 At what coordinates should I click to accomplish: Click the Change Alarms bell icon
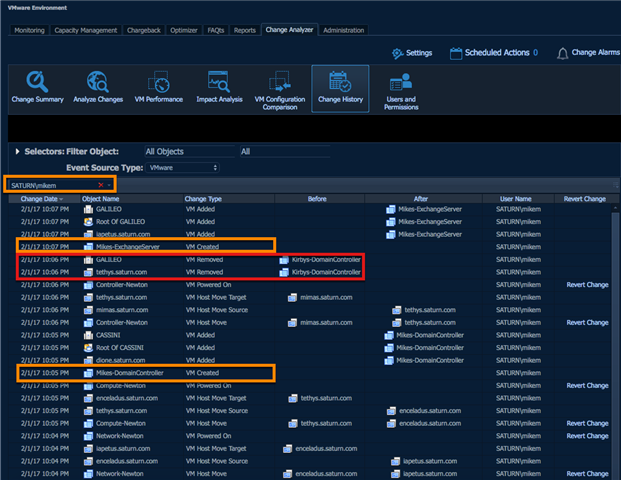[562, 53]
